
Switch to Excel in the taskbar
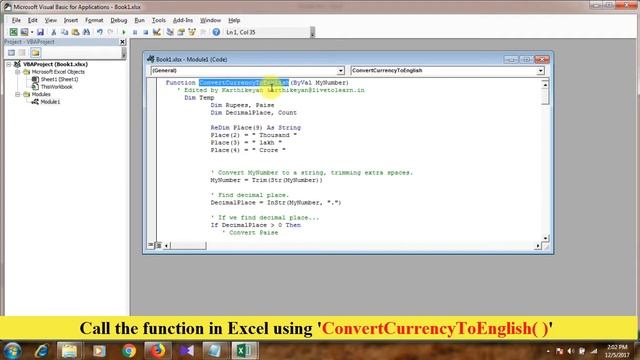click(244, 351)
